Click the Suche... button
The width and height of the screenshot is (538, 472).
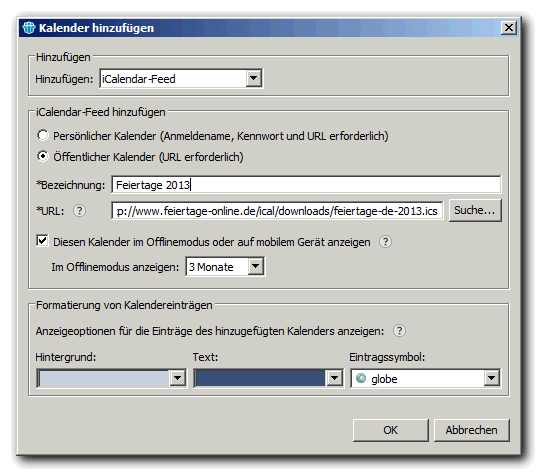475,210
